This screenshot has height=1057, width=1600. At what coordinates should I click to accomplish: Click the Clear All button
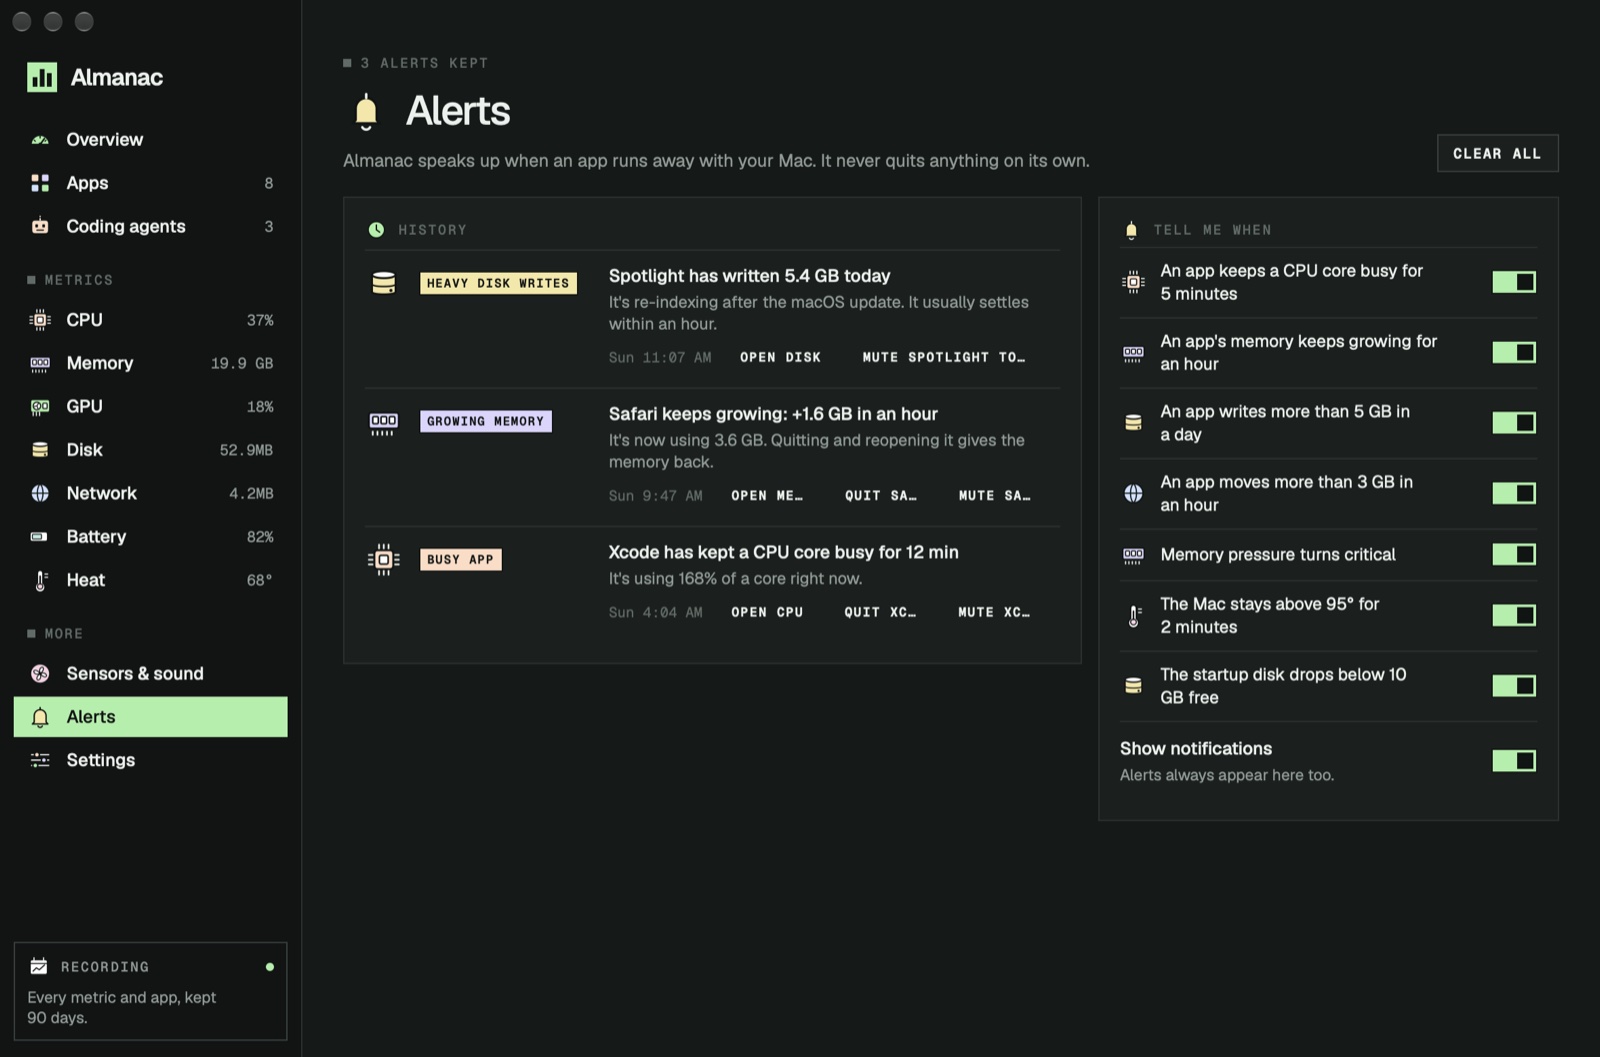(x=1497, y=154)
